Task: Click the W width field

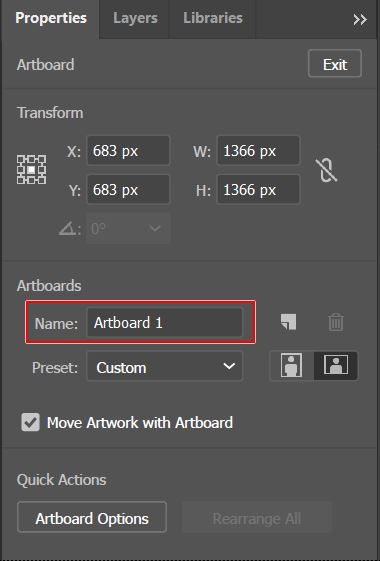Action: (x=258, y=151)
